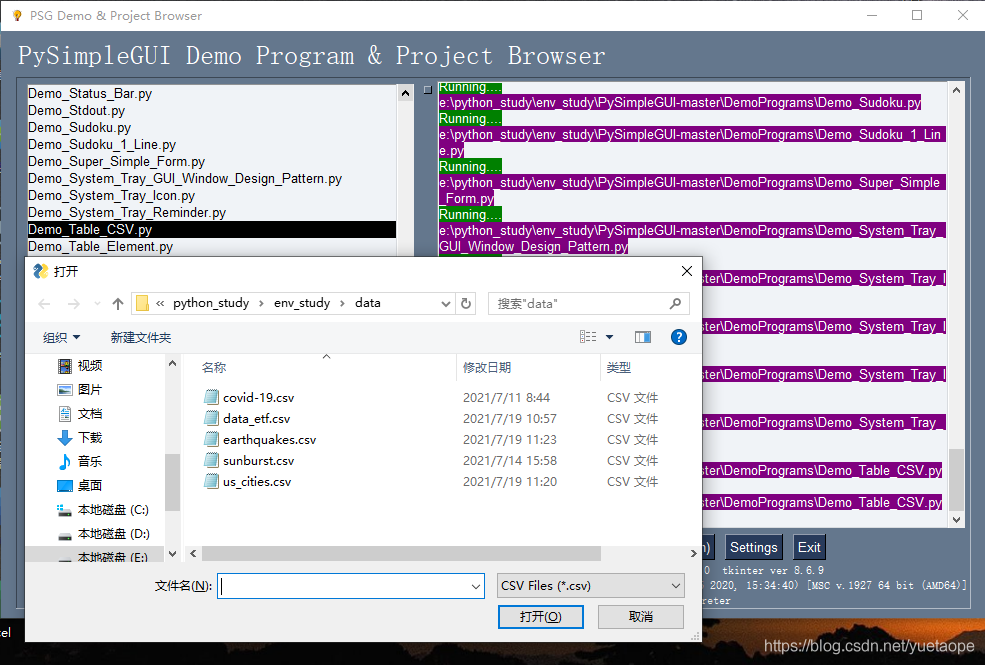Open recent locations dropdown arrow
The image size is (985, 665).
[x=97, y=304]
